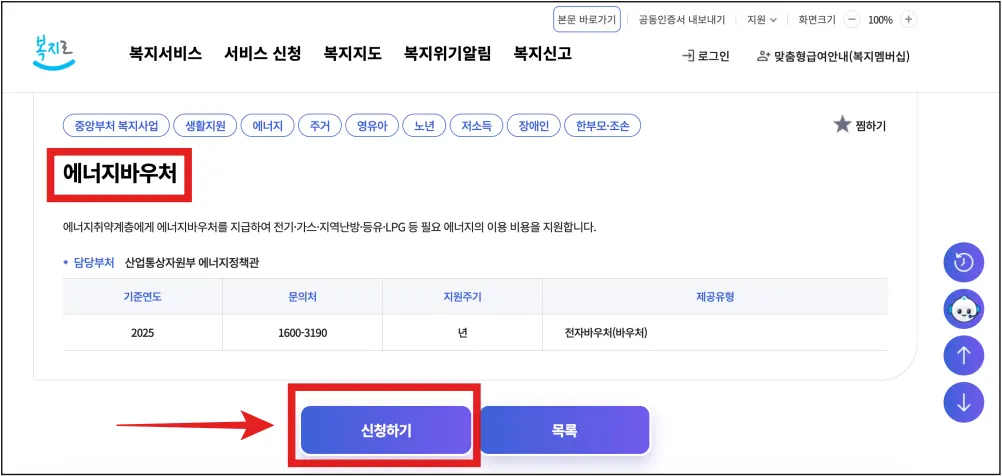The height and width of the screenshot is (476, 1002).
Task: Decrease screen size with minus icon
Action: click(852, 20)
